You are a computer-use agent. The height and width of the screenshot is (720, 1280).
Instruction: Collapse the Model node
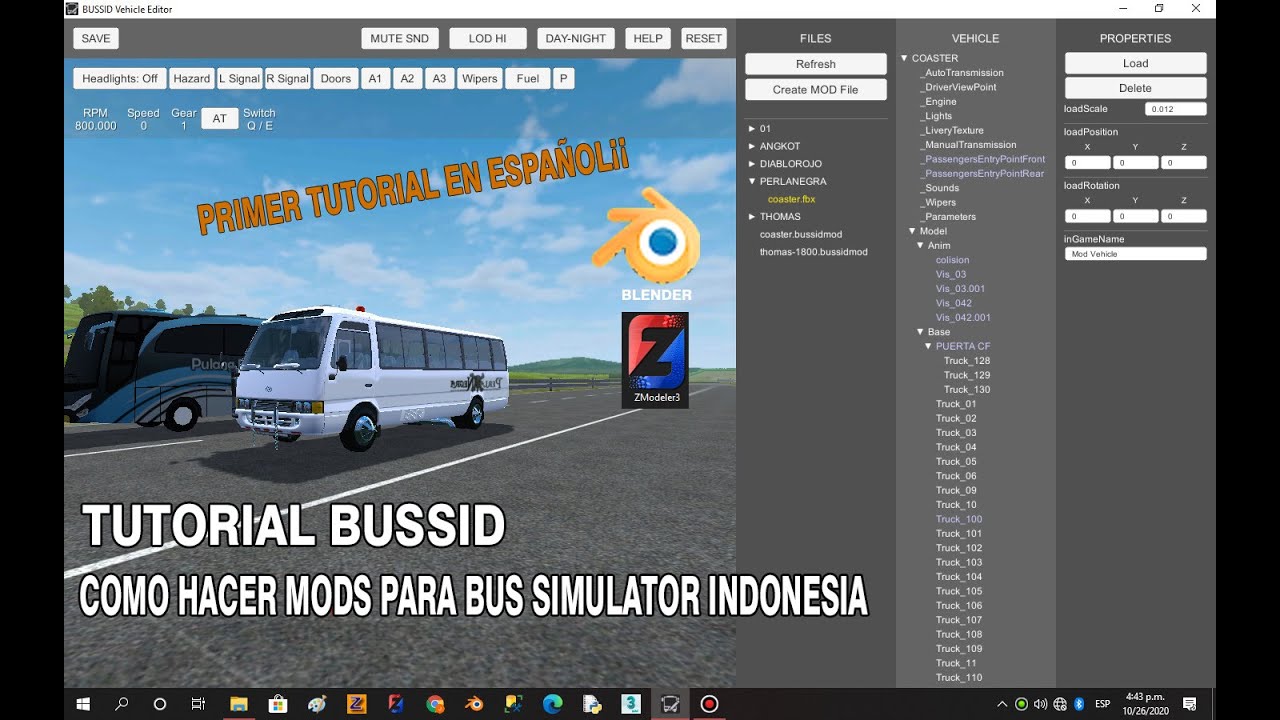pos(911,231)
